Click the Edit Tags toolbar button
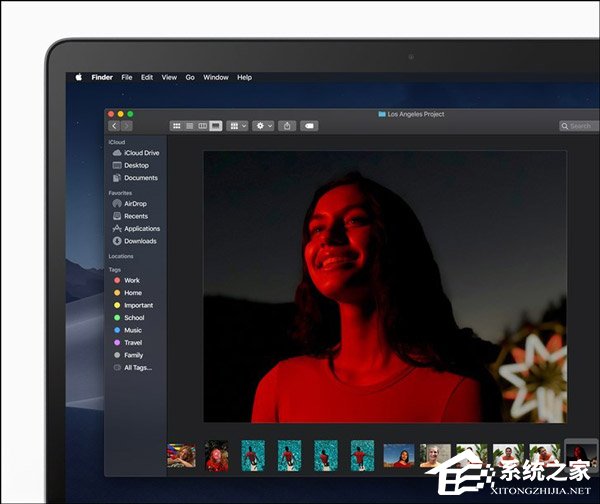The width and height of the screenshot is (600, 504). pos(309,126)
